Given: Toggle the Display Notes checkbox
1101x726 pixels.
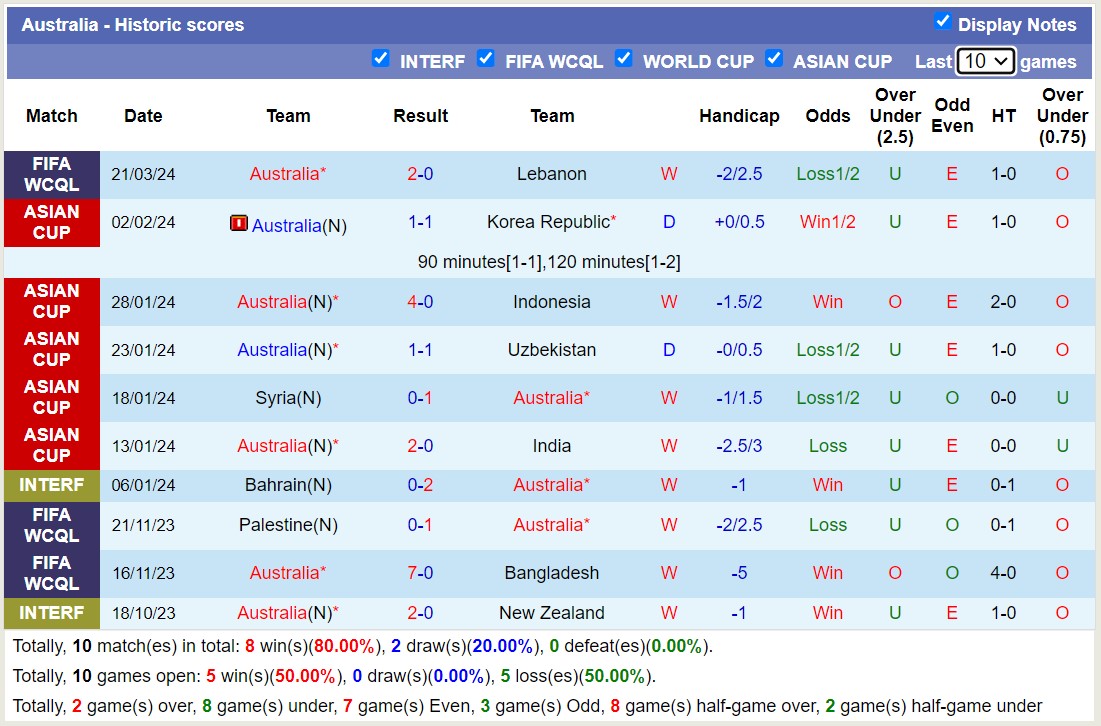Looking at the screenshot, I should 942,22.
